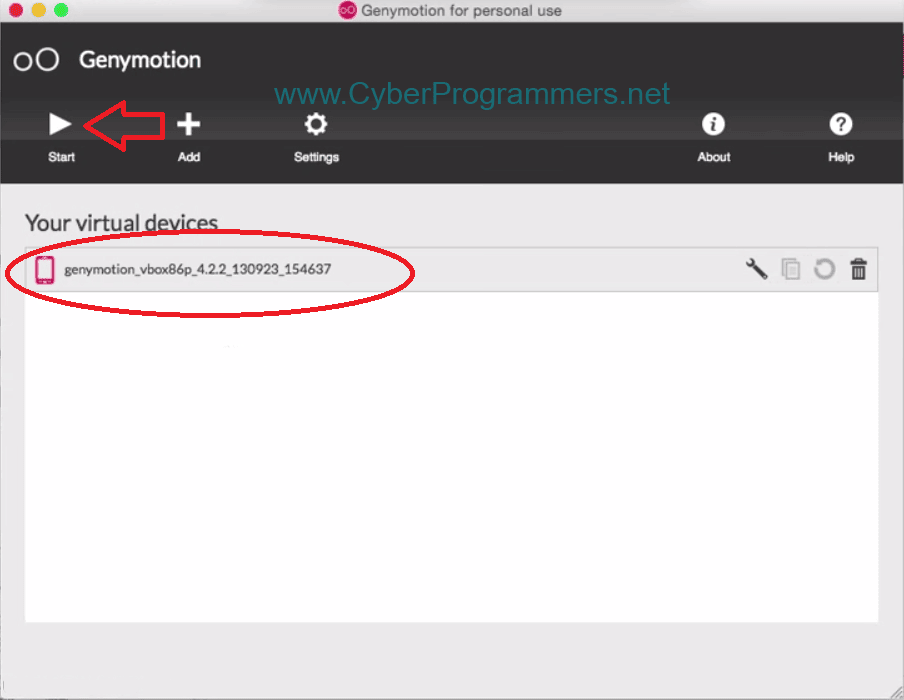Image resolution: width=904 pixels, height=700 pixels.
Task: Click the "Your virtual devices" heading
Action: (x=121, y=223)
